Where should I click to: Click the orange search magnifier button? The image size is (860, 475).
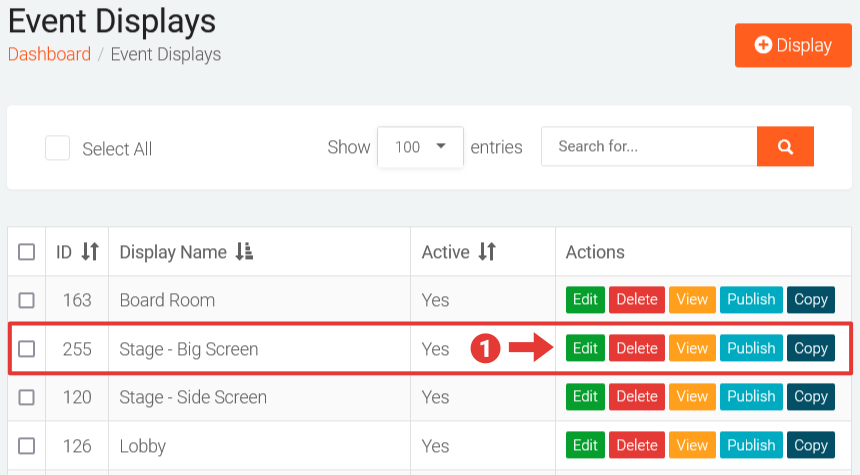pyautogui.click(x=785, y=147)
